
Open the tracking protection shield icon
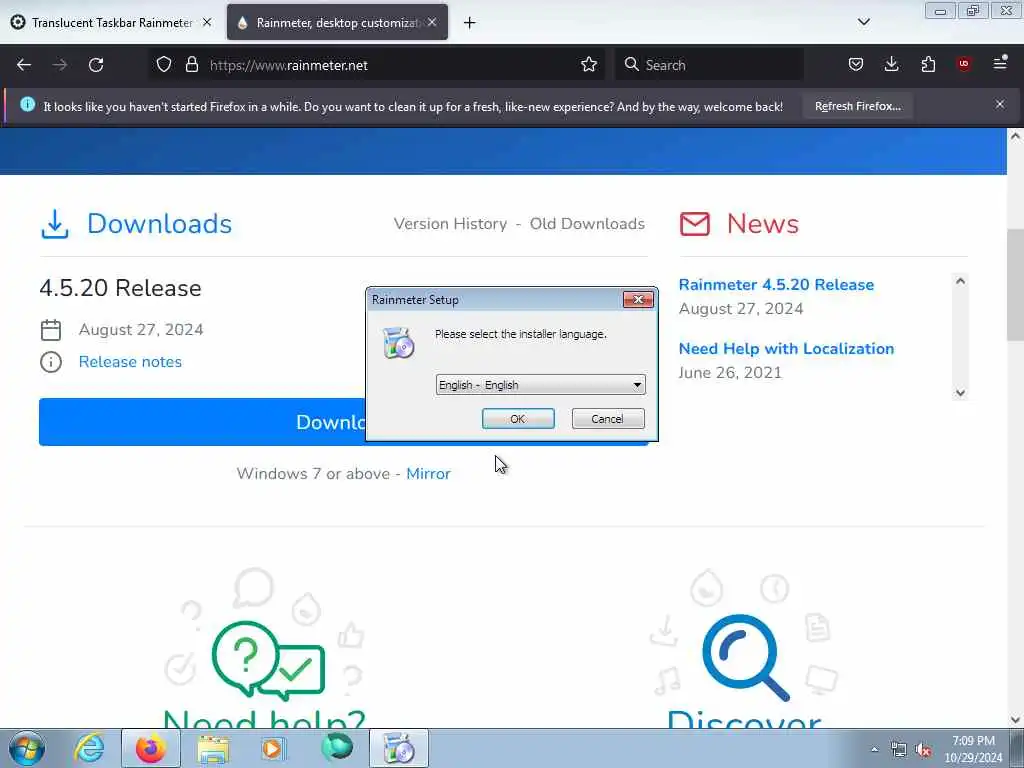164,65
